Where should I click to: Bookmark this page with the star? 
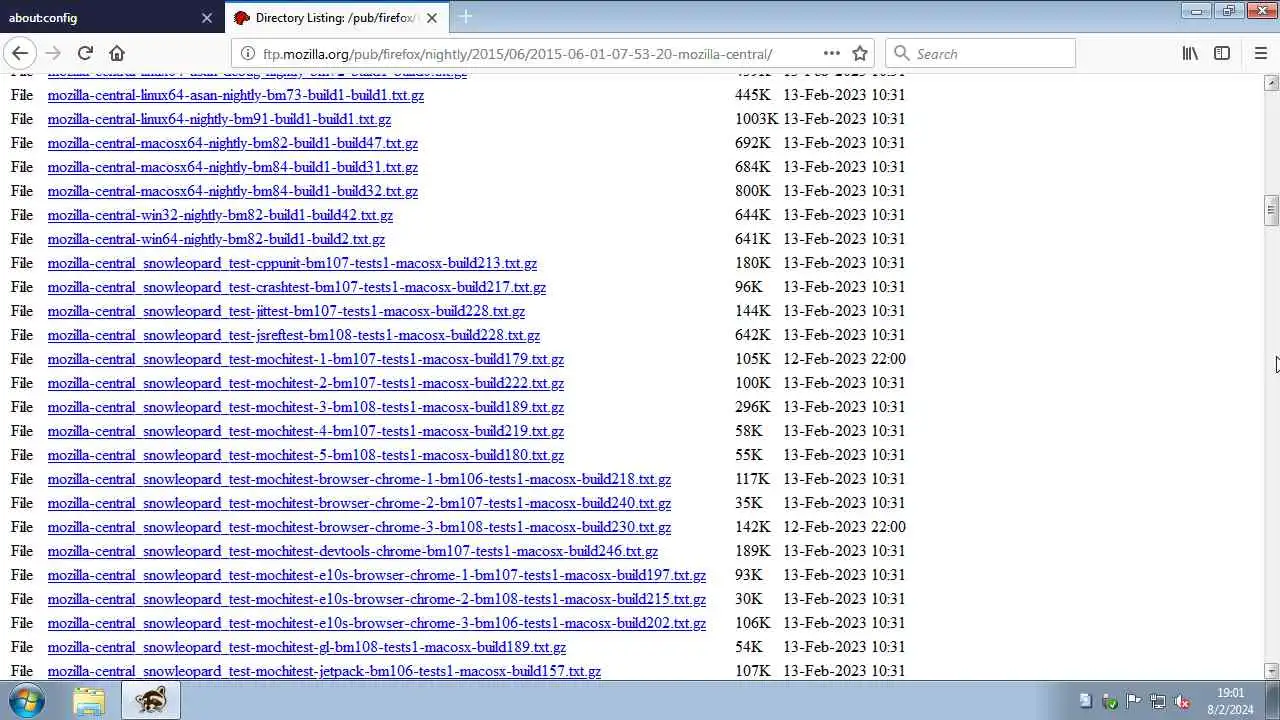tap(860, 53)
